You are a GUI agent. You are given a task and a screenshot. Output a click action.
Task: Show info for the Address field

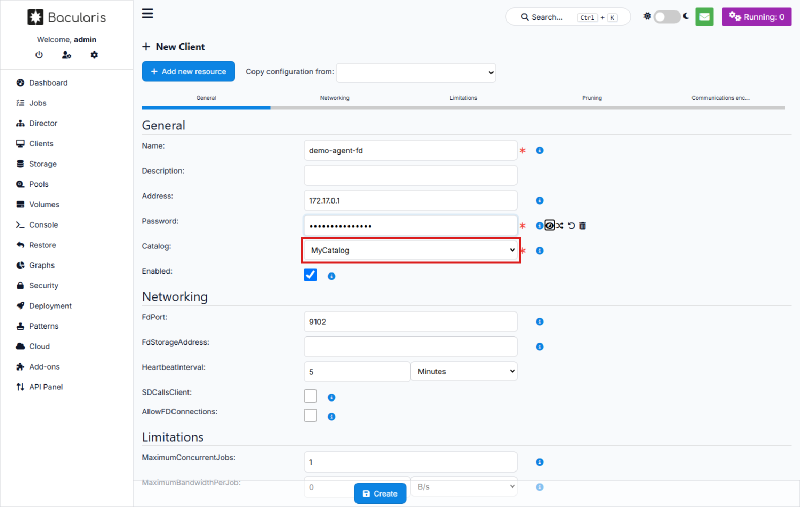coord(539,200)
